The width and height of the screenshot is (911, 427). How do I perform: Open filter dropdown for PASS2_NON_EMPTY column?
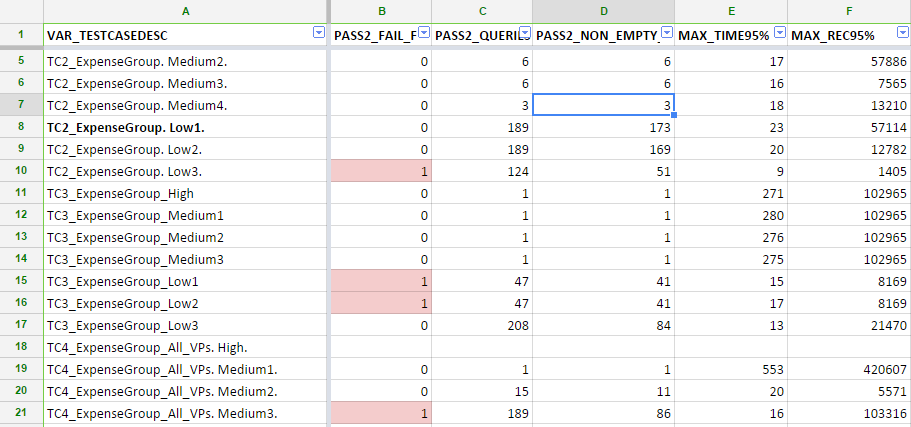click(x=667, y=32)
